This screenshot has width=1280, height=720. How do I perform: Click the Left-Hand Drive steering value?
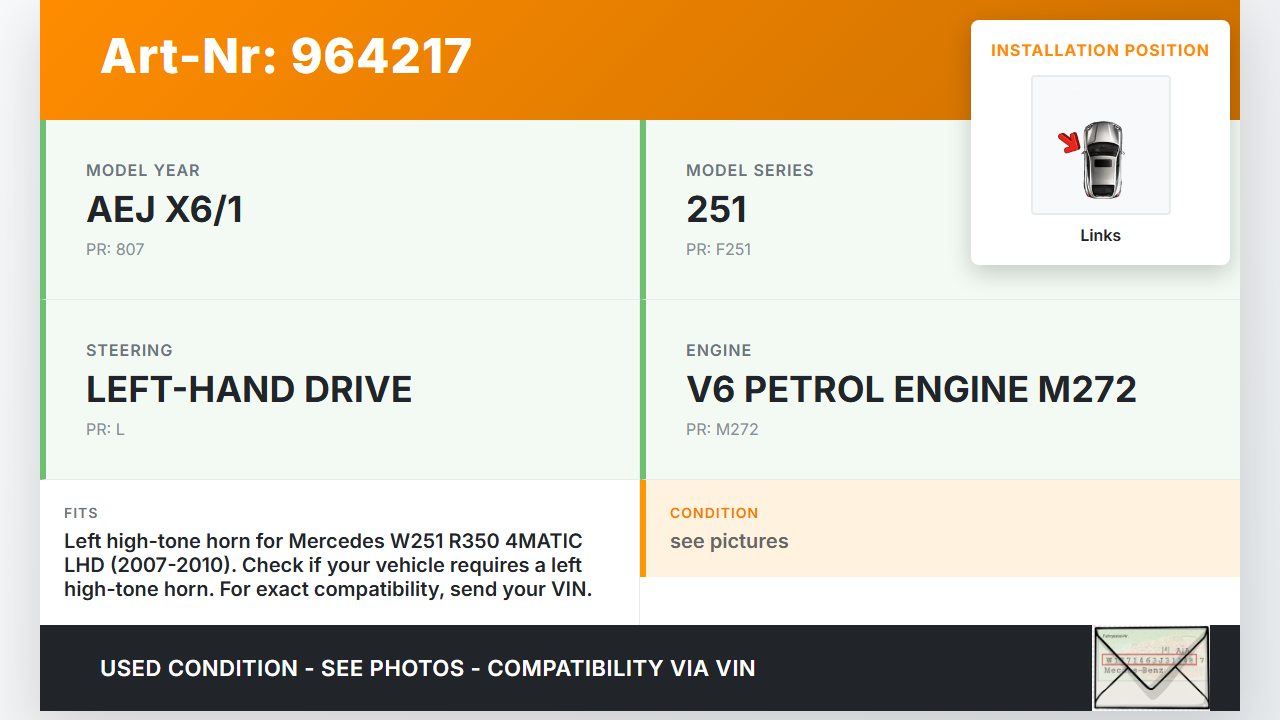[x=249, y=389]
